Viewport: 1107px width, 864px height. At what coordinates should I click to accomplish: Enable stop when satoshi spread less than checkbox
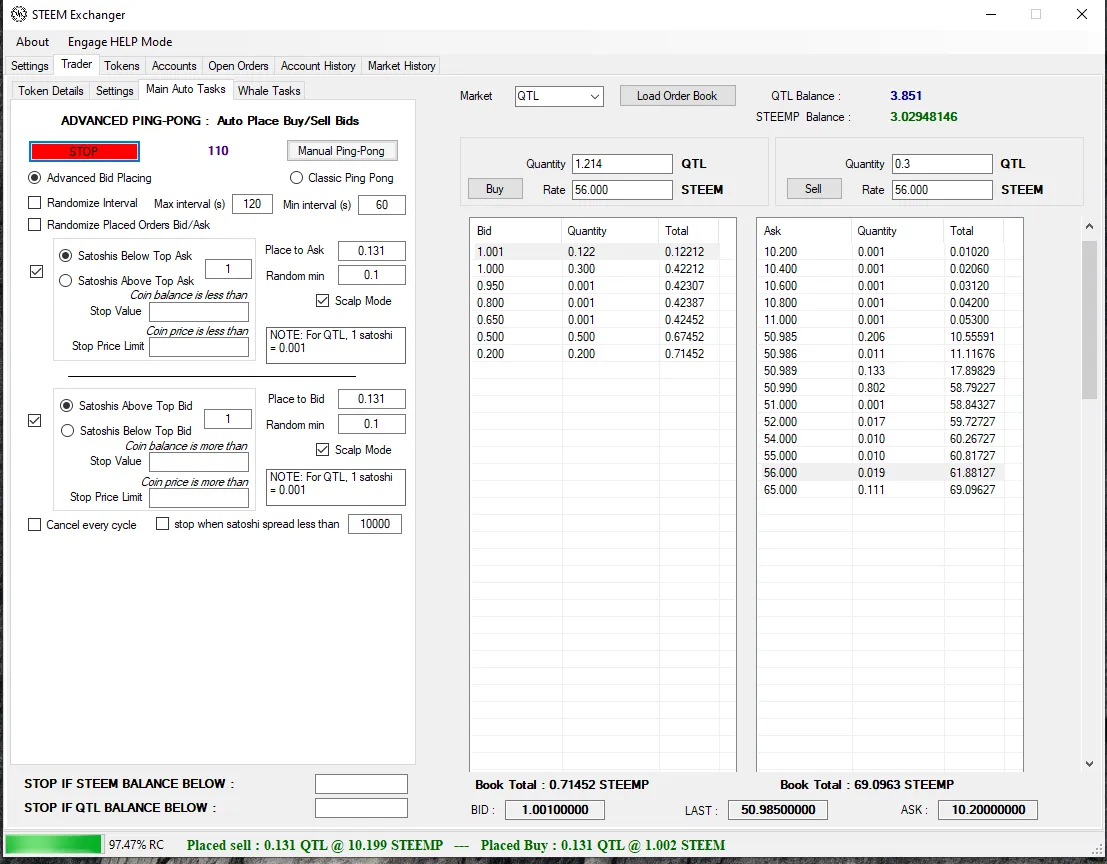(x=162, y=524)
